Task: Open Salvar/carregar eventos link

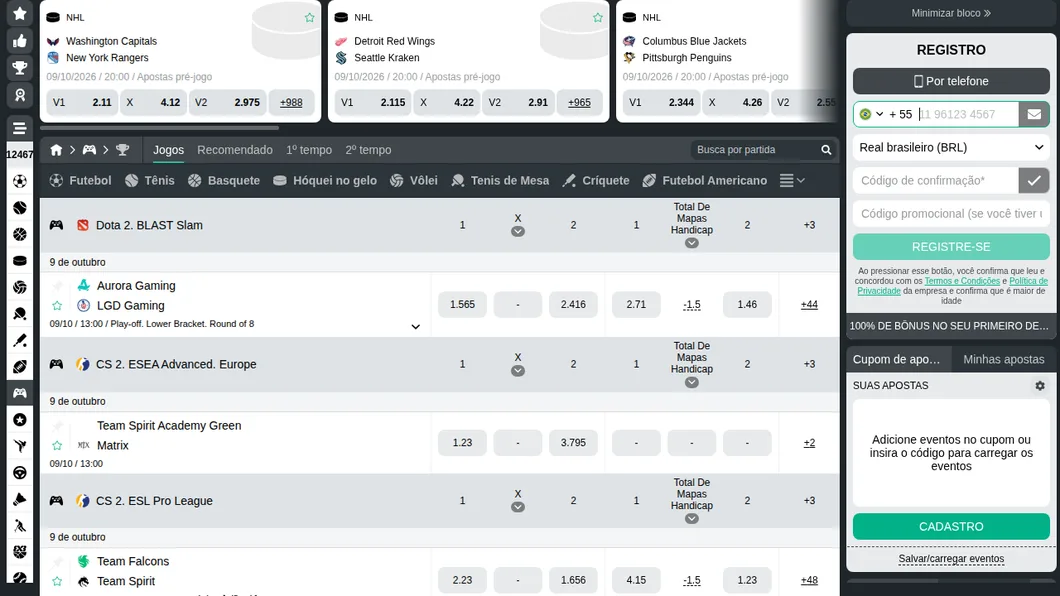Action: click(x=951, y=559)
